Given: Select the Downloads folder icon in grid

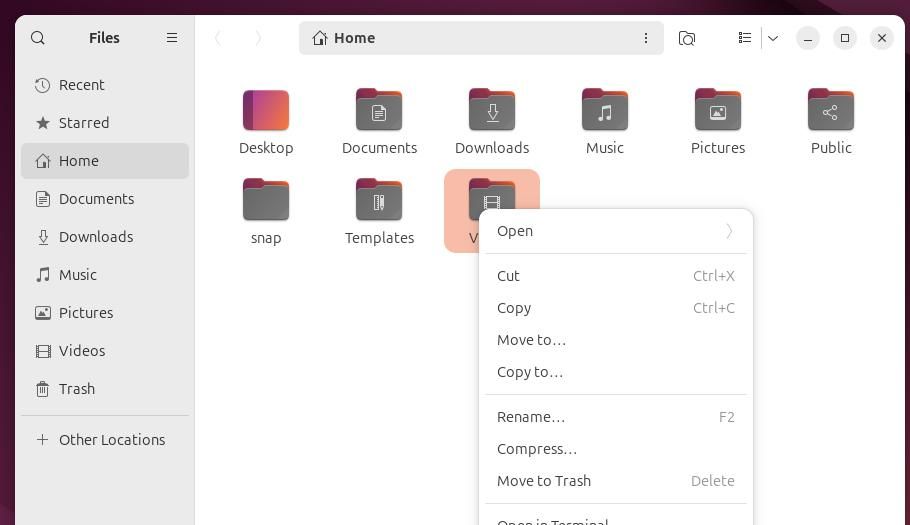Looking at the screenshot, I should pyautogui.click(x=492, y=110).
